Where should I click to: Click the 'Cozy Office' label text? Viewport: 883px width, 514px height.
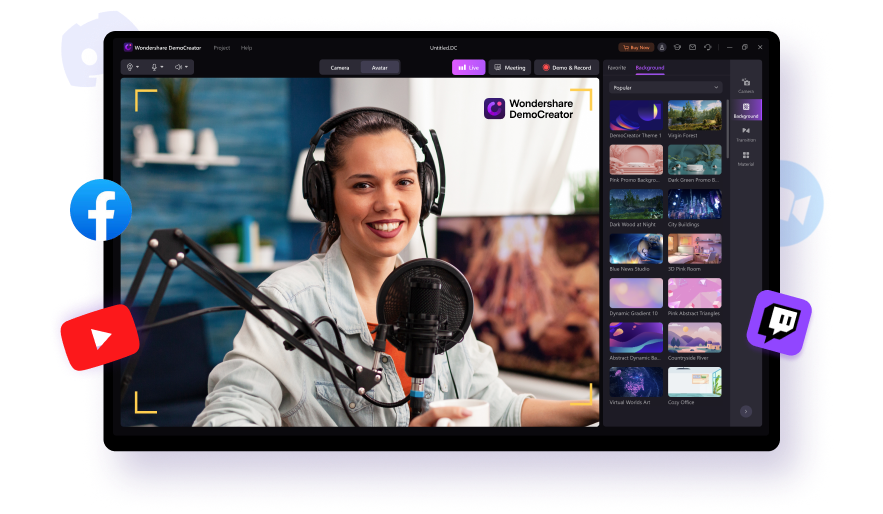point(681,403)
